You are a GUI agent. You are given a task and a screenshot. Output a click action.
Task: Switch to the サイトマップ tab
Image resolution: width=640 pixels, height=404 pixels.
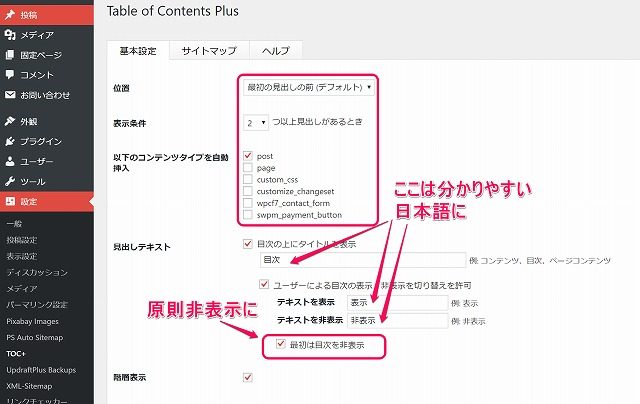tap(209, 51)
